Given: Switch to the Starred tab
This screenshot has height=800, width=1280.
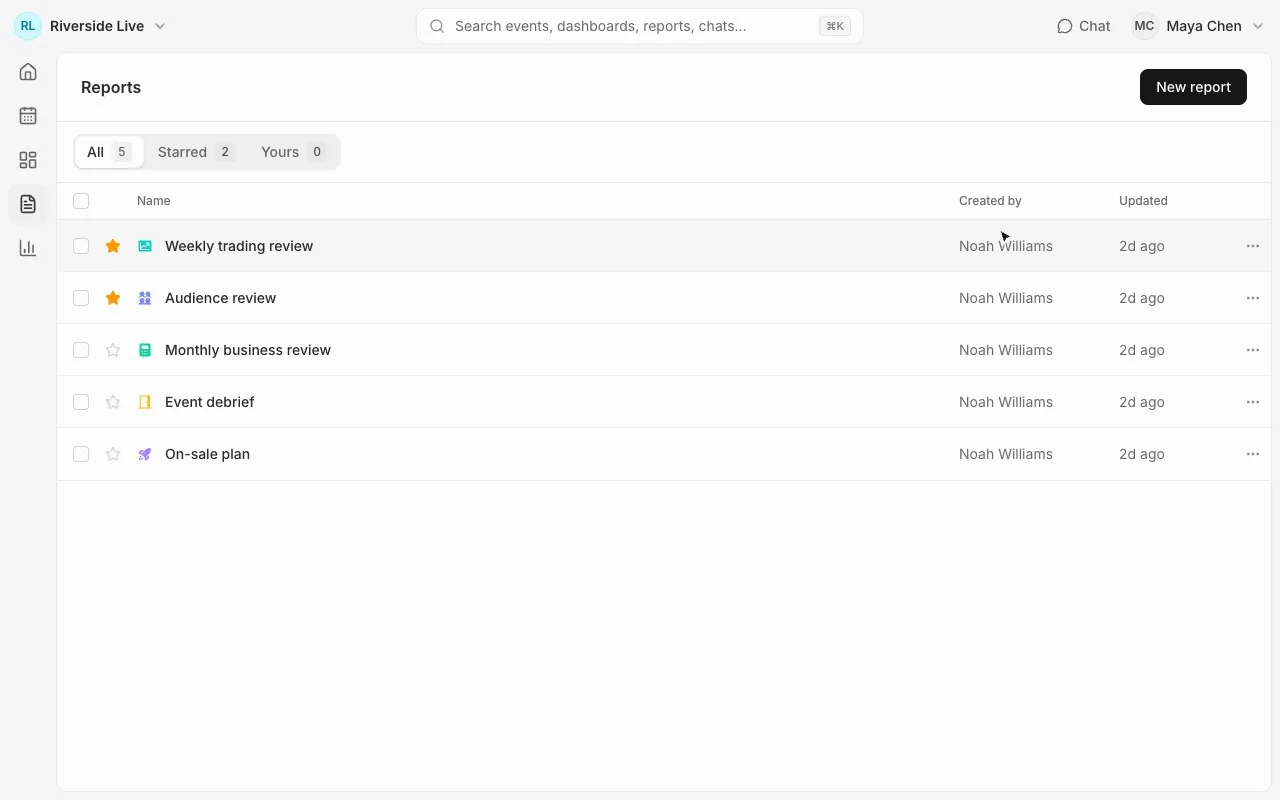Looking at the screenshot, I should (195, 152).
